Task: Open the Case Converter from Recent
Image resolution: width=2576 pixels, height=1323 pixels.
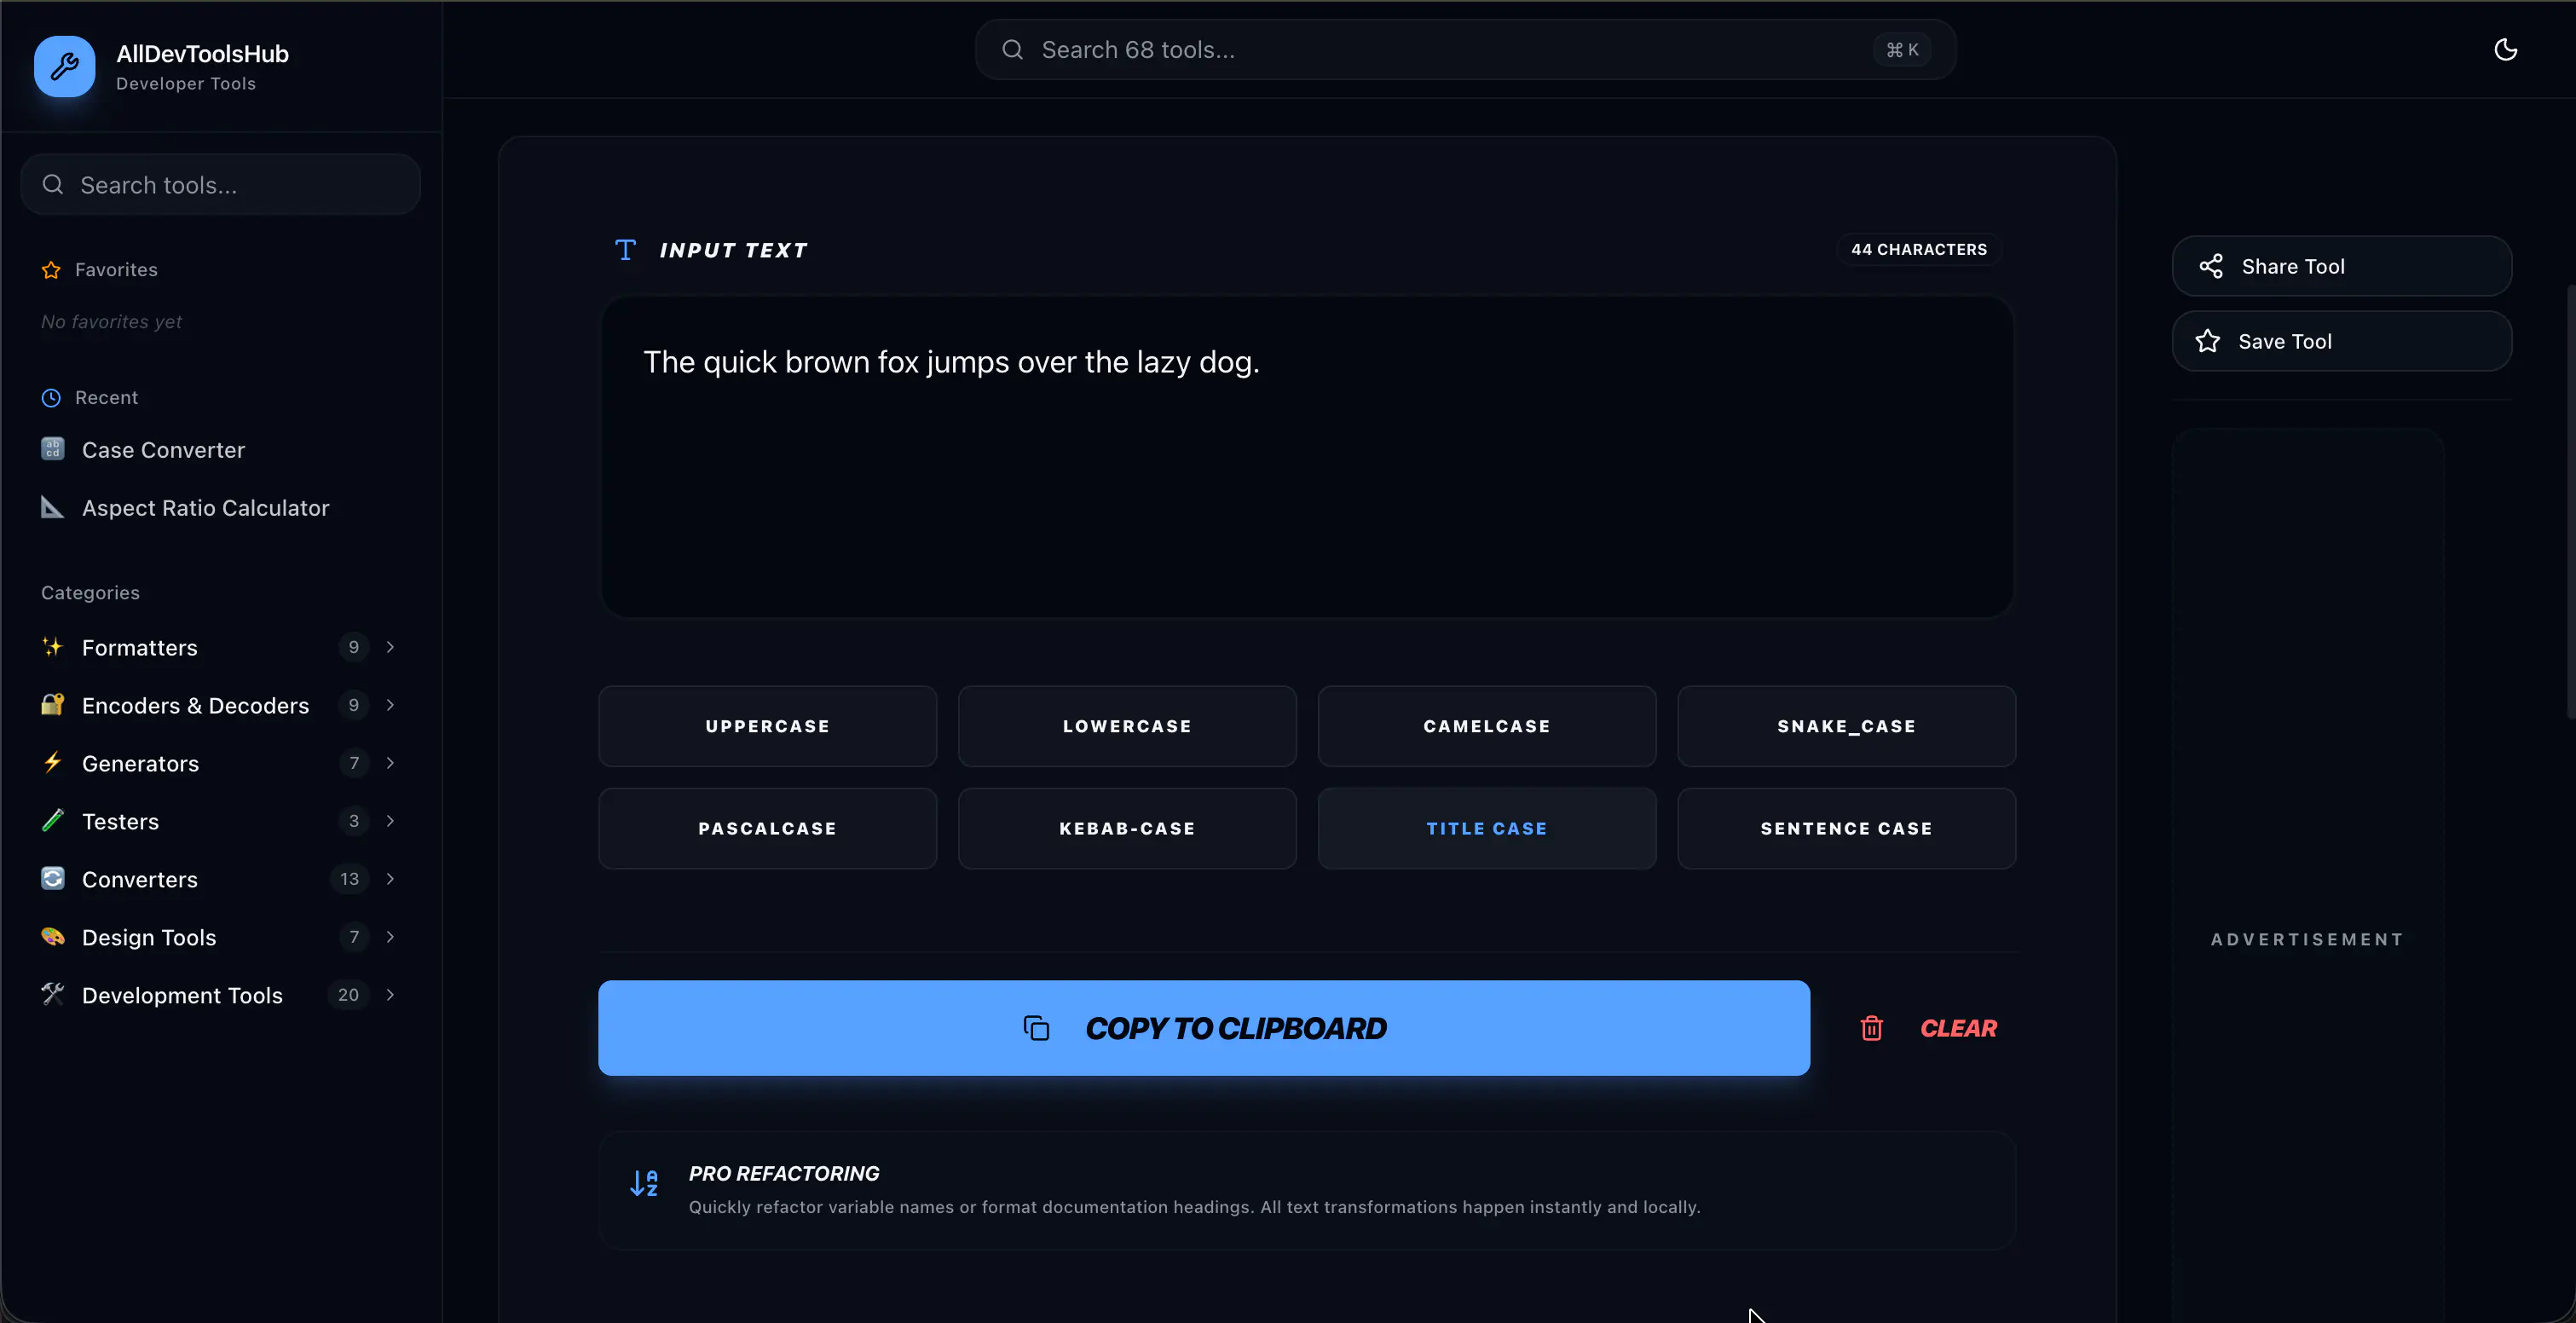Action: pyautogui.click(x=163, y=449)
